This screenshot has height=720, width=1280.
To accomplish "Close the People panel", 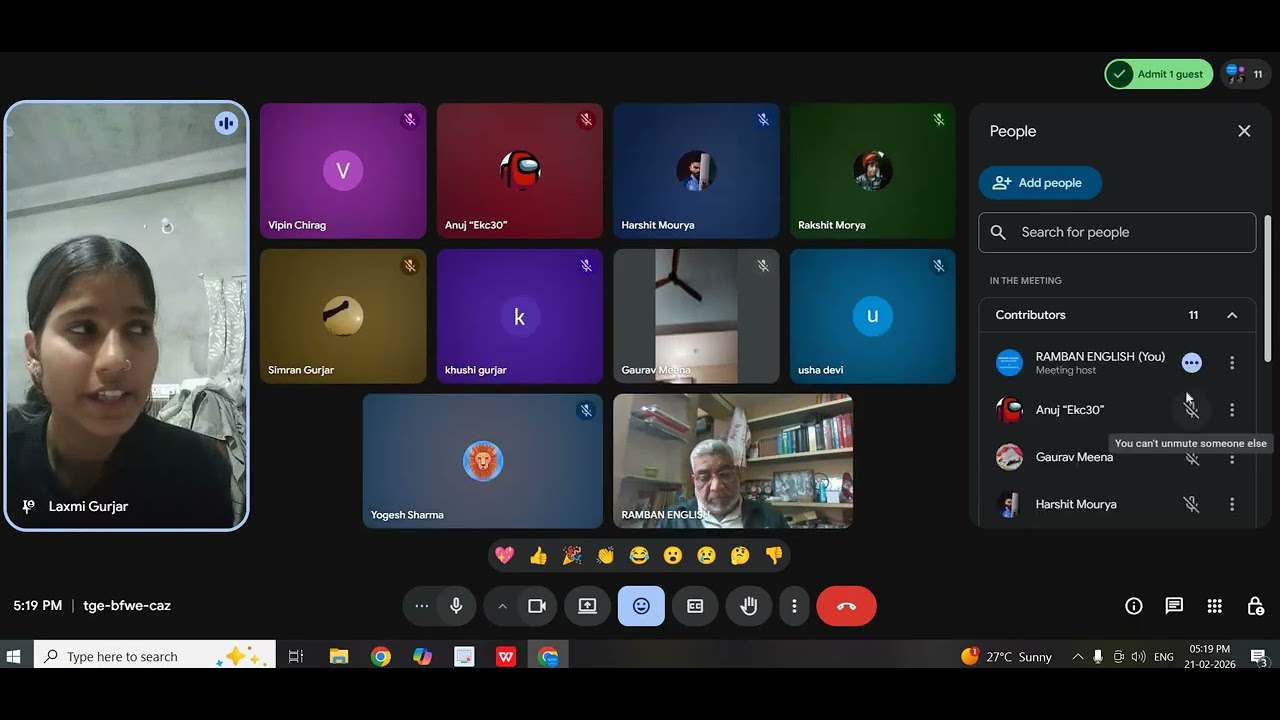I will [1244, 131].
